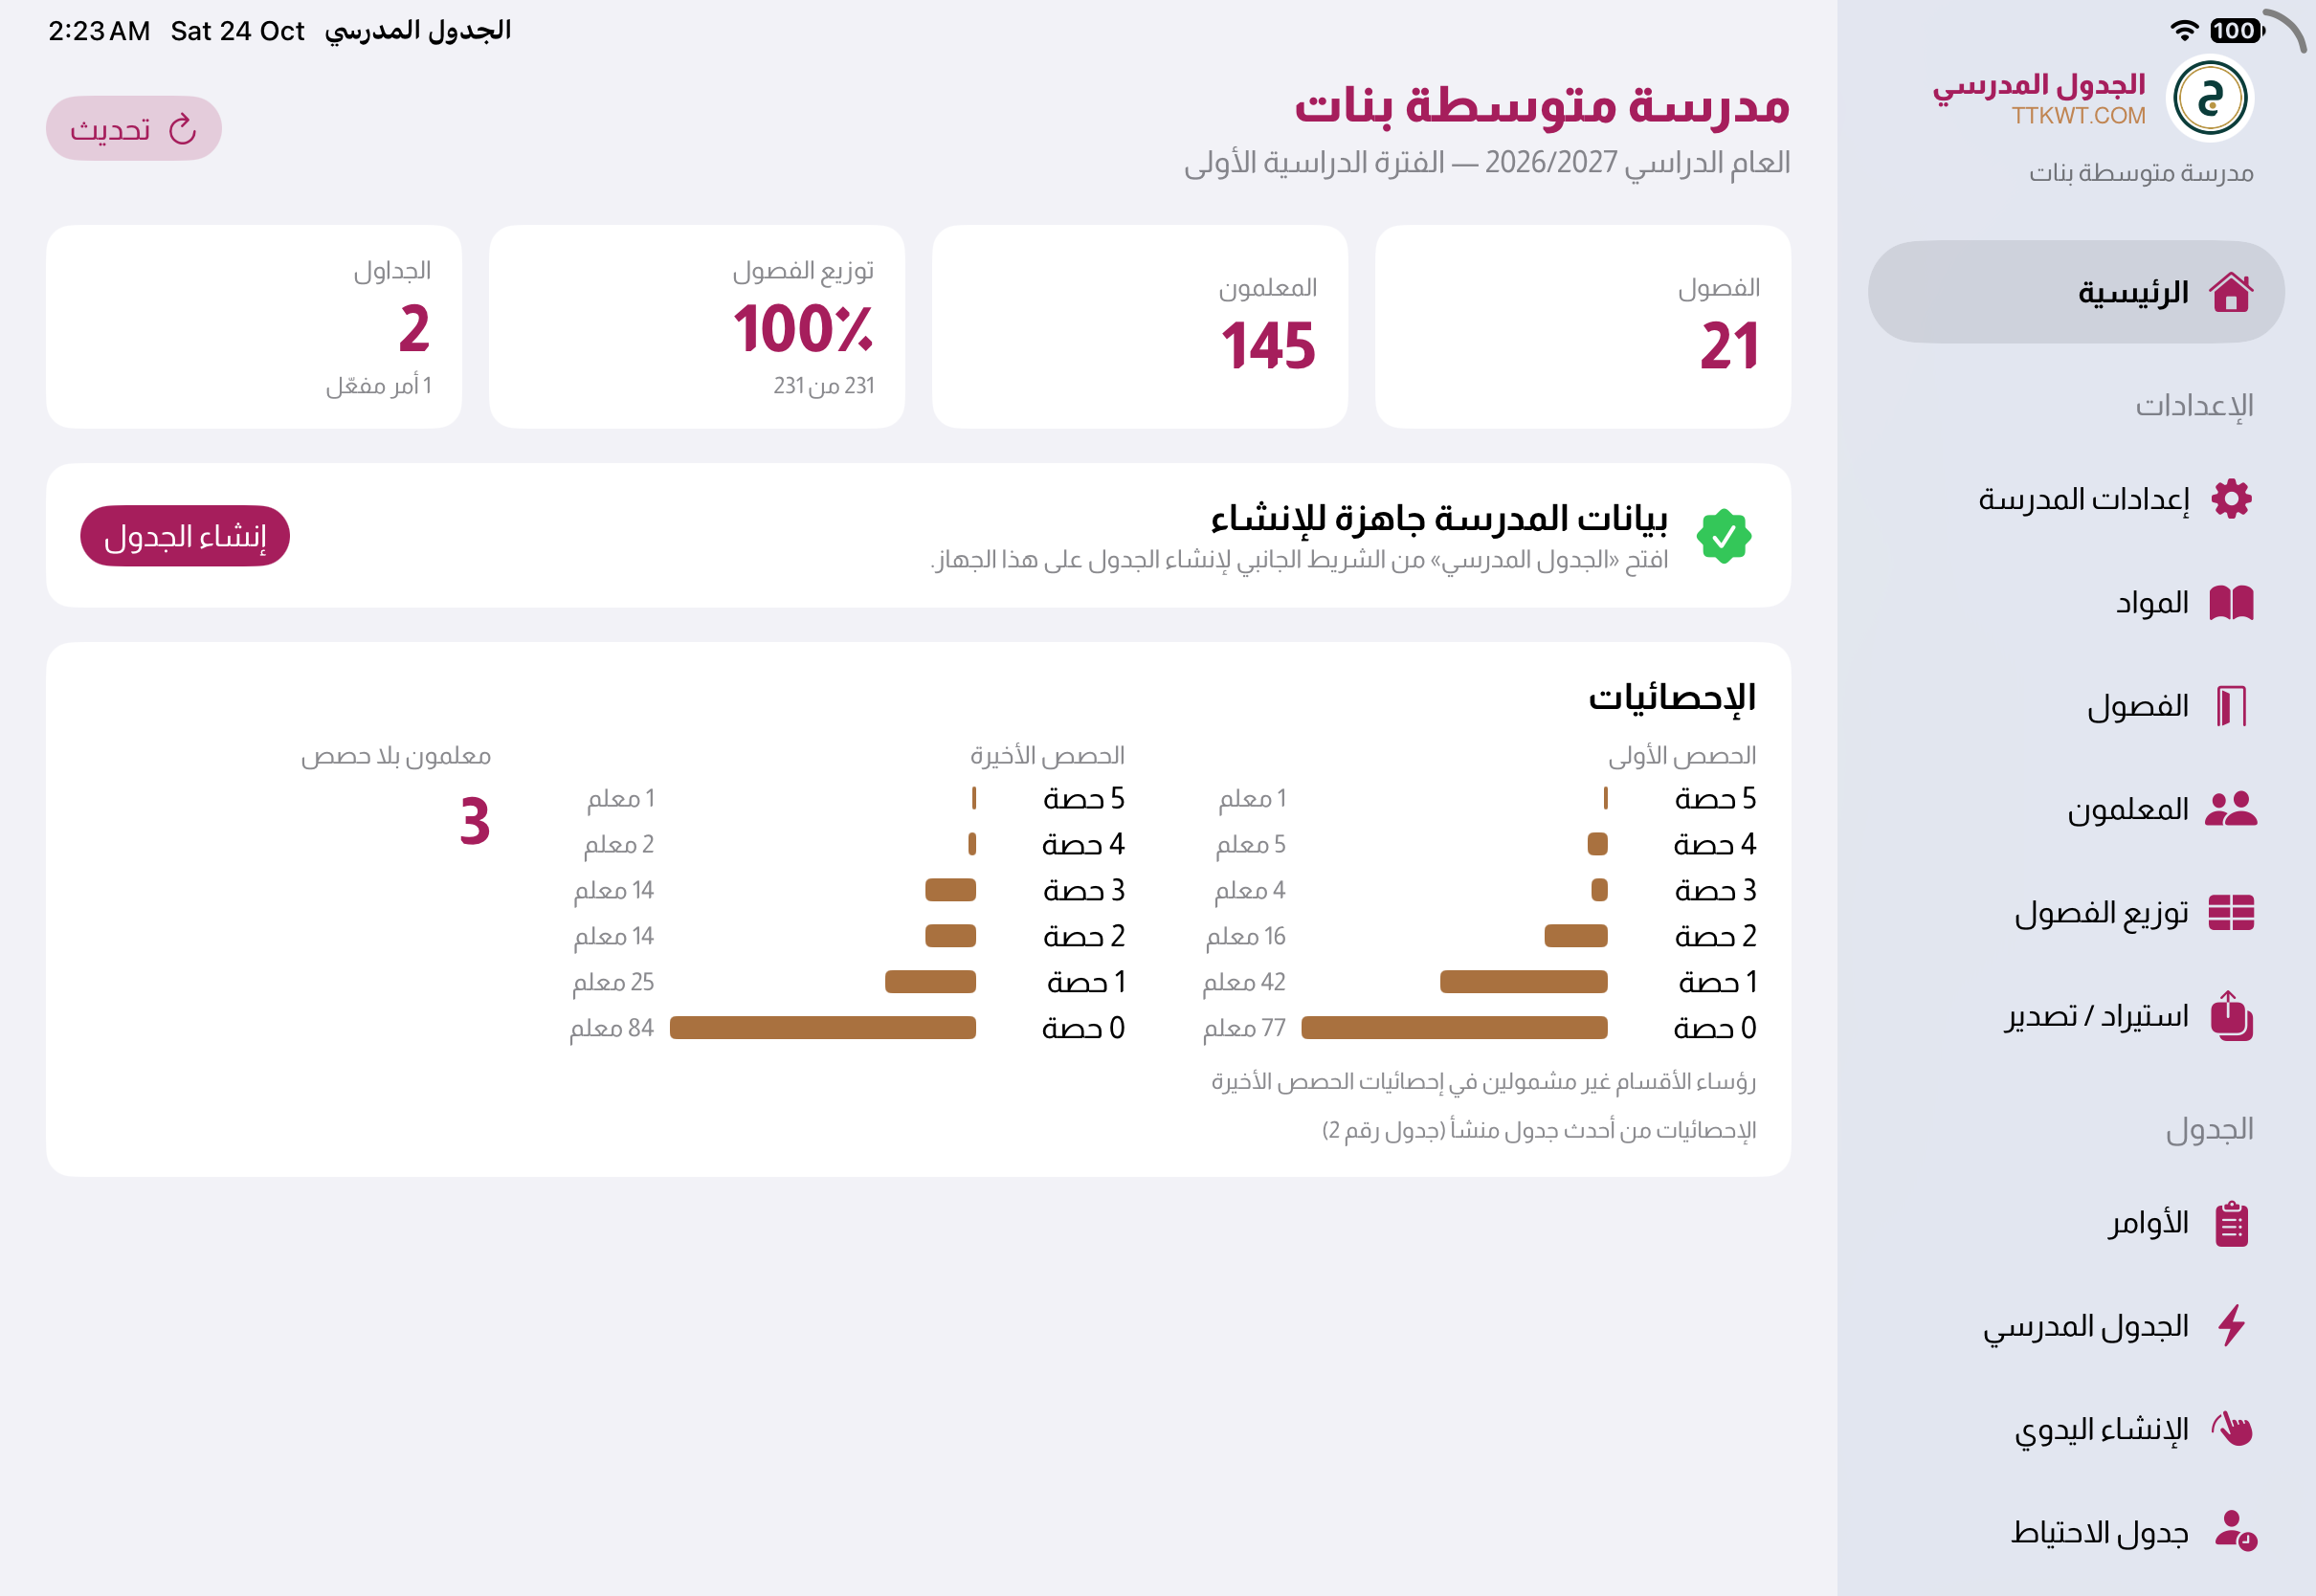Click the green verified checkmark badge
Image resolution: width=2316 pixels, height=1596 pixels.
1724,536
